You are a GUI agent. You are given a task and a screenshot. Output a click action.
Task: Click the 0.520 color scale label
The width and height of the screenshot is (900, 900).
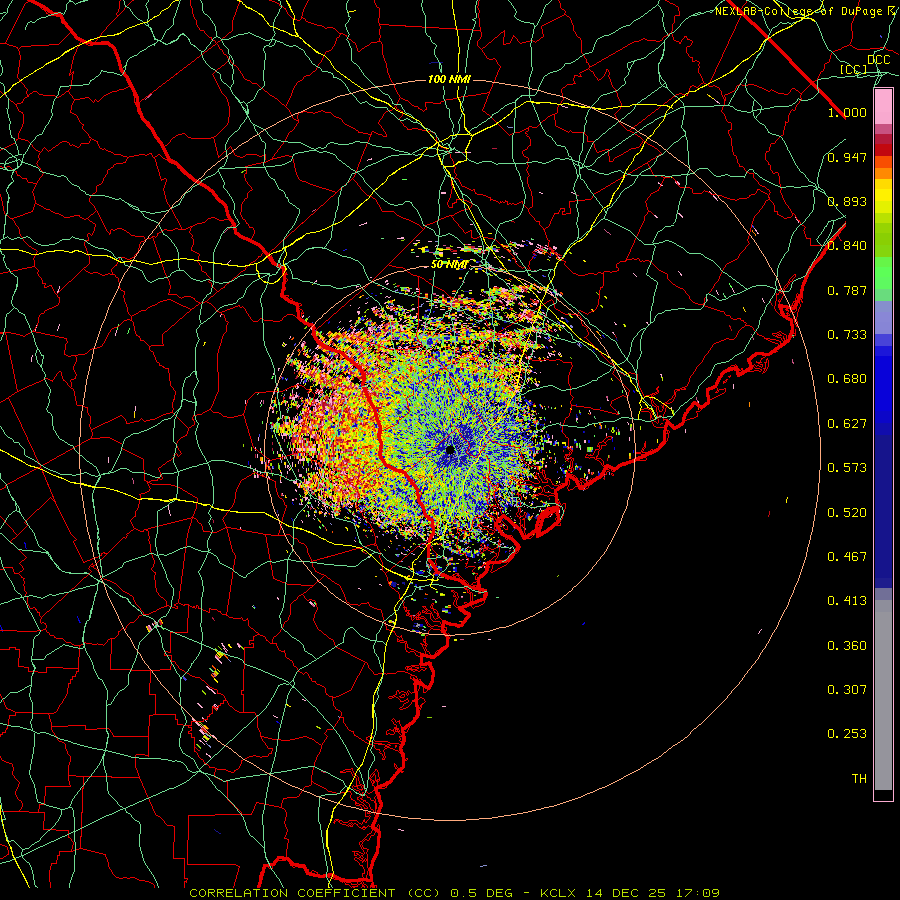(847, 513)
